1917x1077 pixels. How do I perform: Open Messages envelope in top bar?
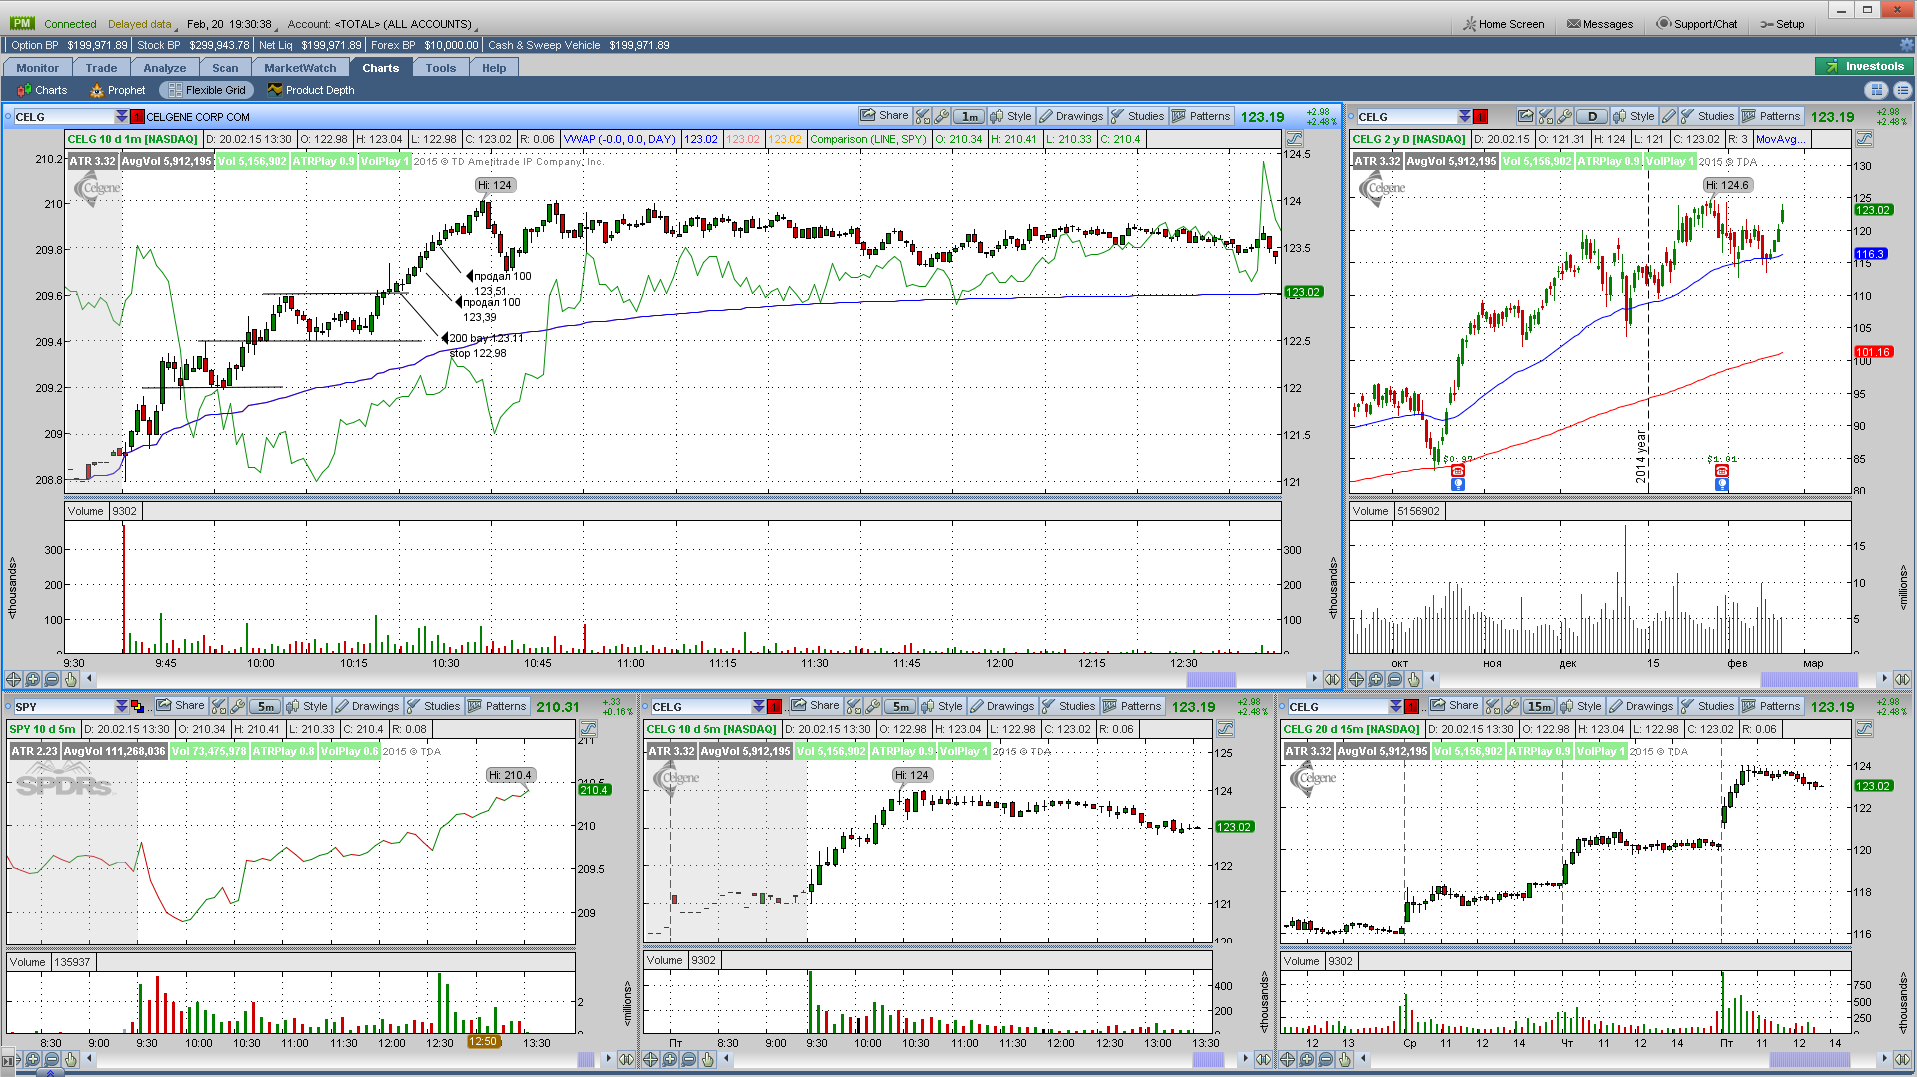1600,24
